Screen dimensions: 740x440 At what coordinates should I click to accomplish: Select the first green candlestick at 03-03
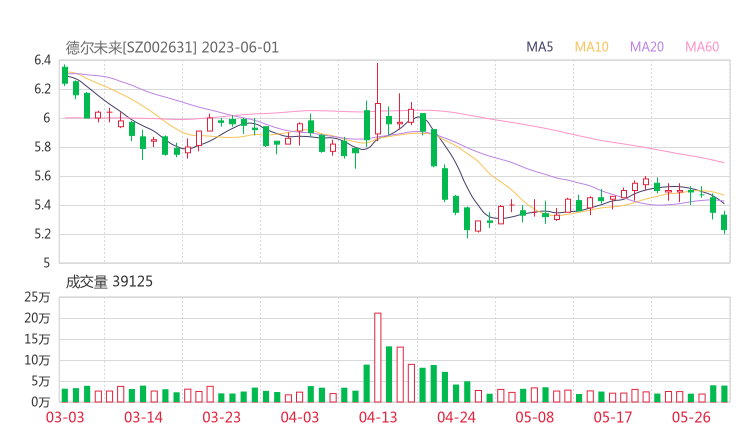[x=65, y=76]
